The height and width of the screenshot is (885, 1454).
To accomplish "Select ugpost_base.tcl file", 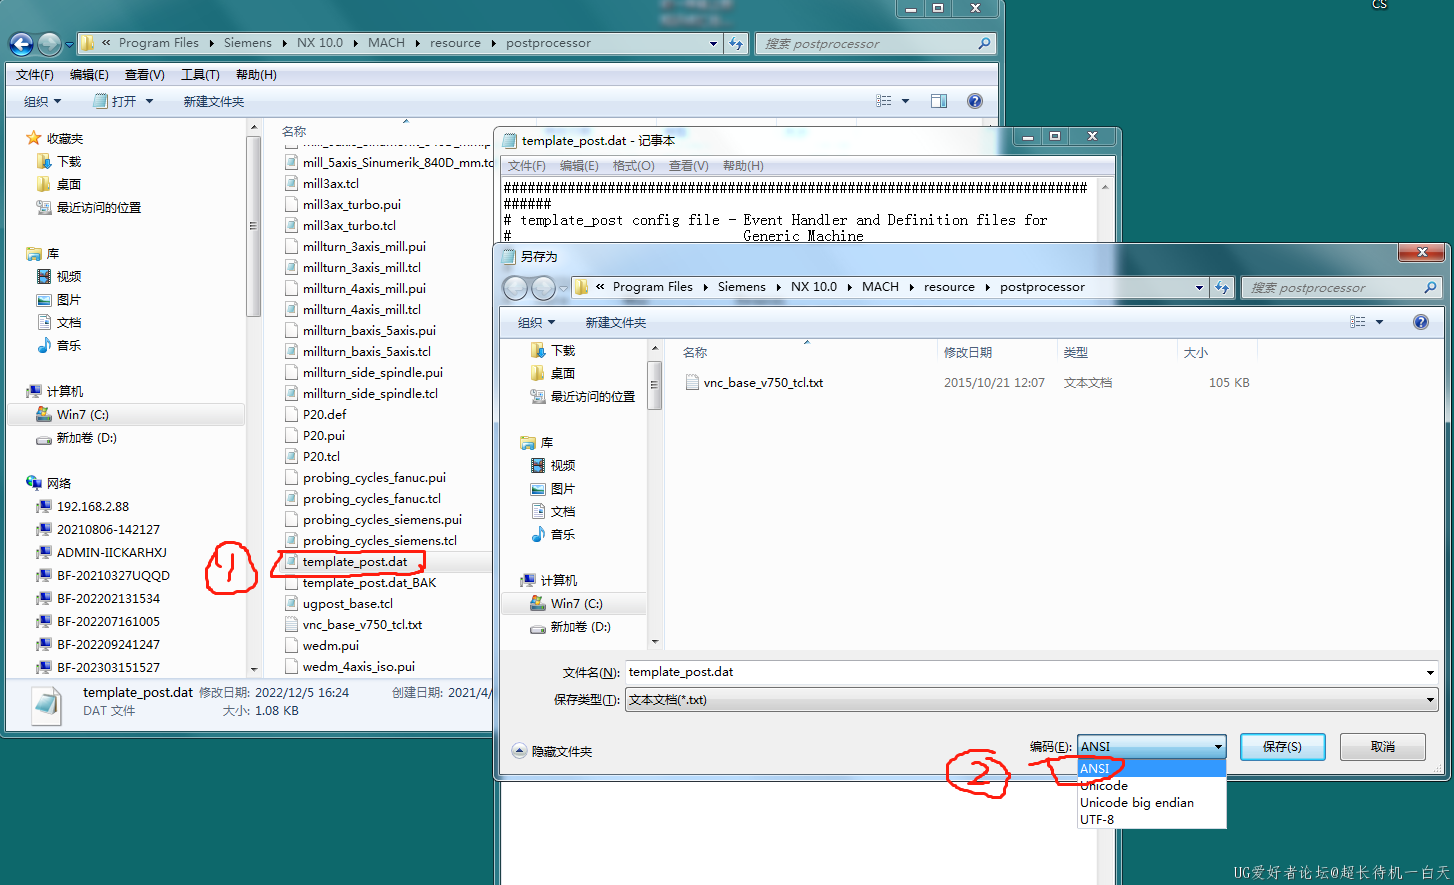I will (348, 603).
